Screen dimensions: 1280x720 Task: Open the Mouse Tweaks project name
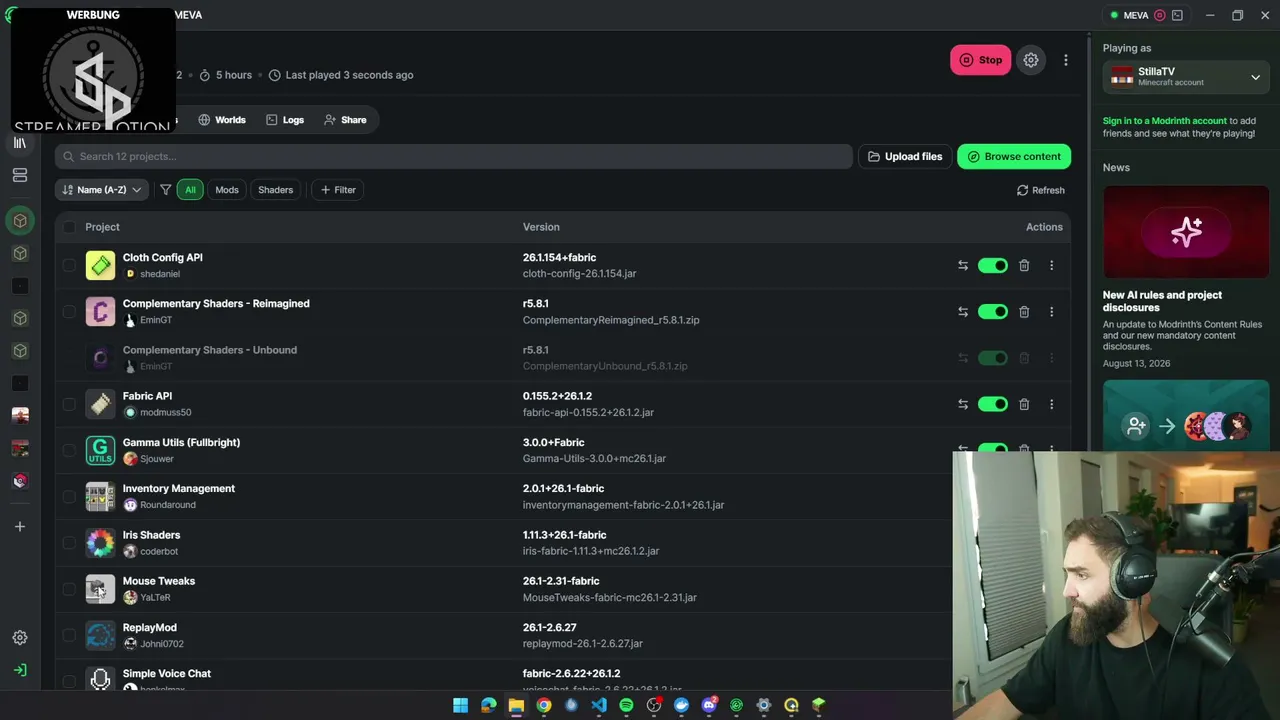tap(159, 581)
